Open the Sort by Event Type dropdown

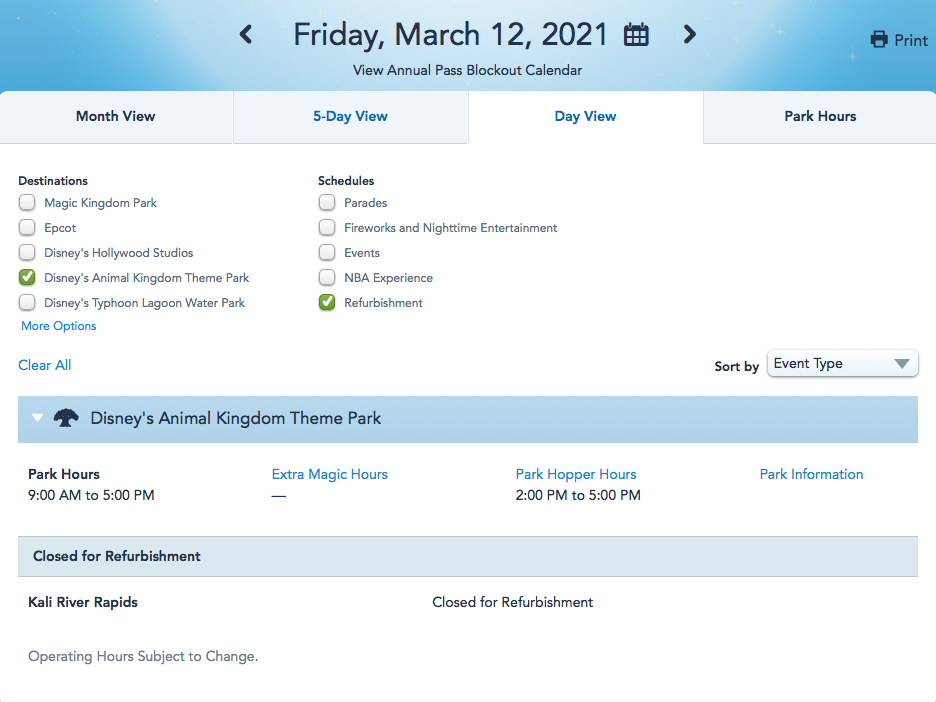pyautogui.click(x=842, y=364)
